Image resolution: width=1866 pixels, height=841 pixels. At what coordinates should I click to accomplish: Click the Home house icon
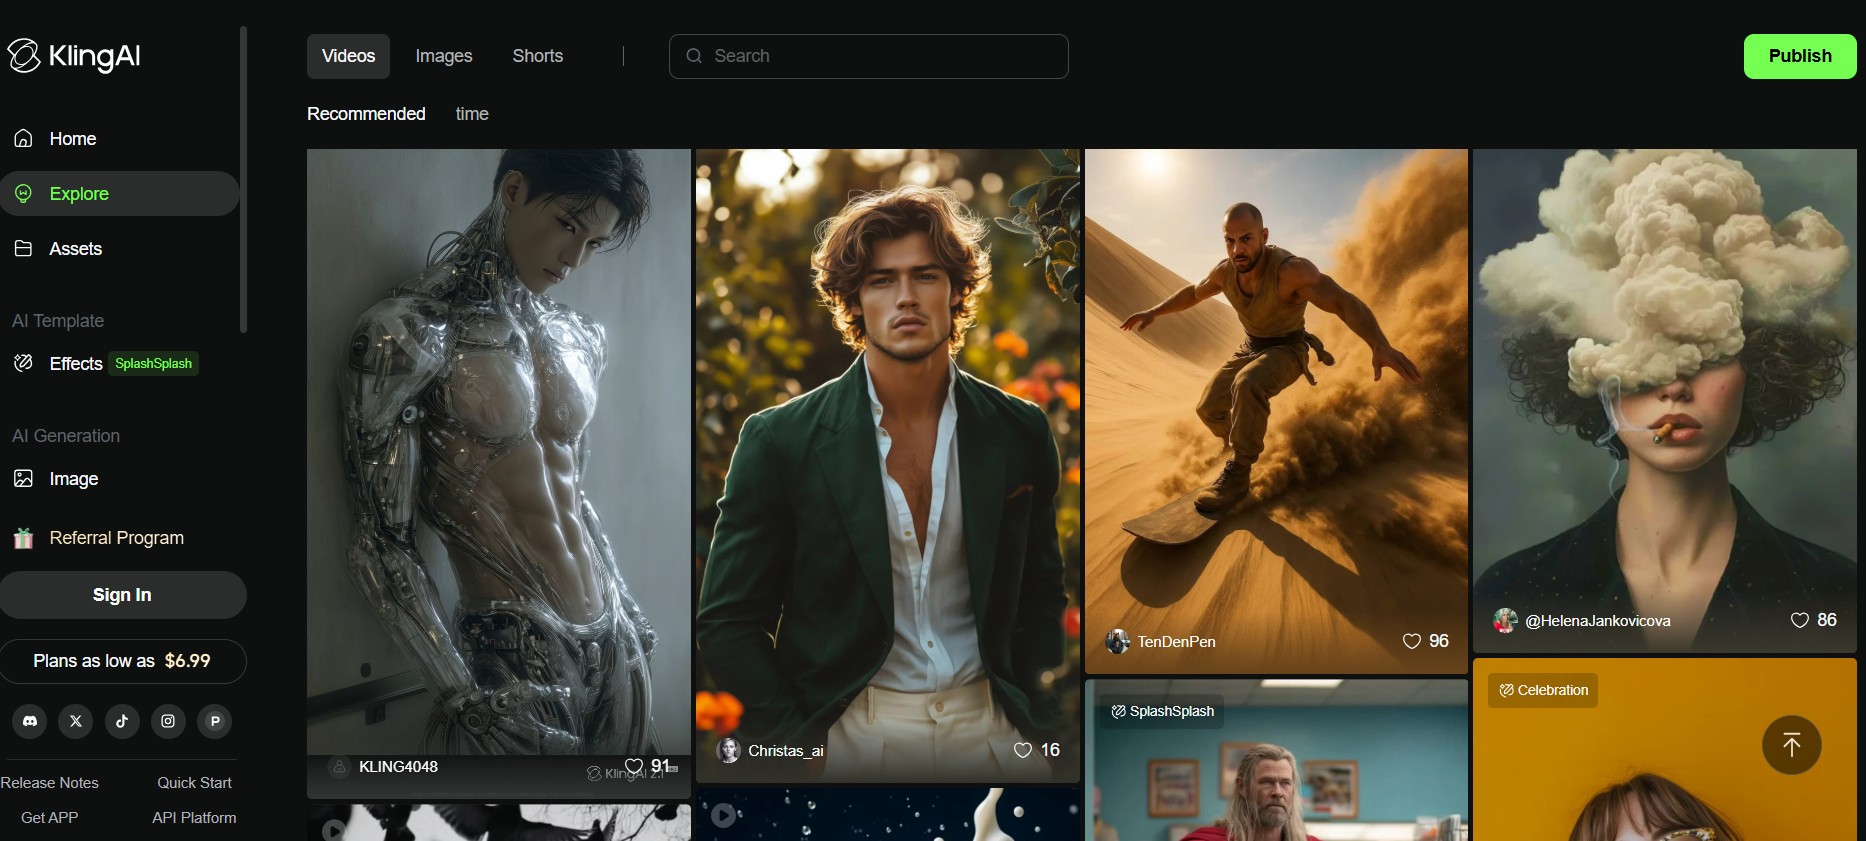[24, 139]
